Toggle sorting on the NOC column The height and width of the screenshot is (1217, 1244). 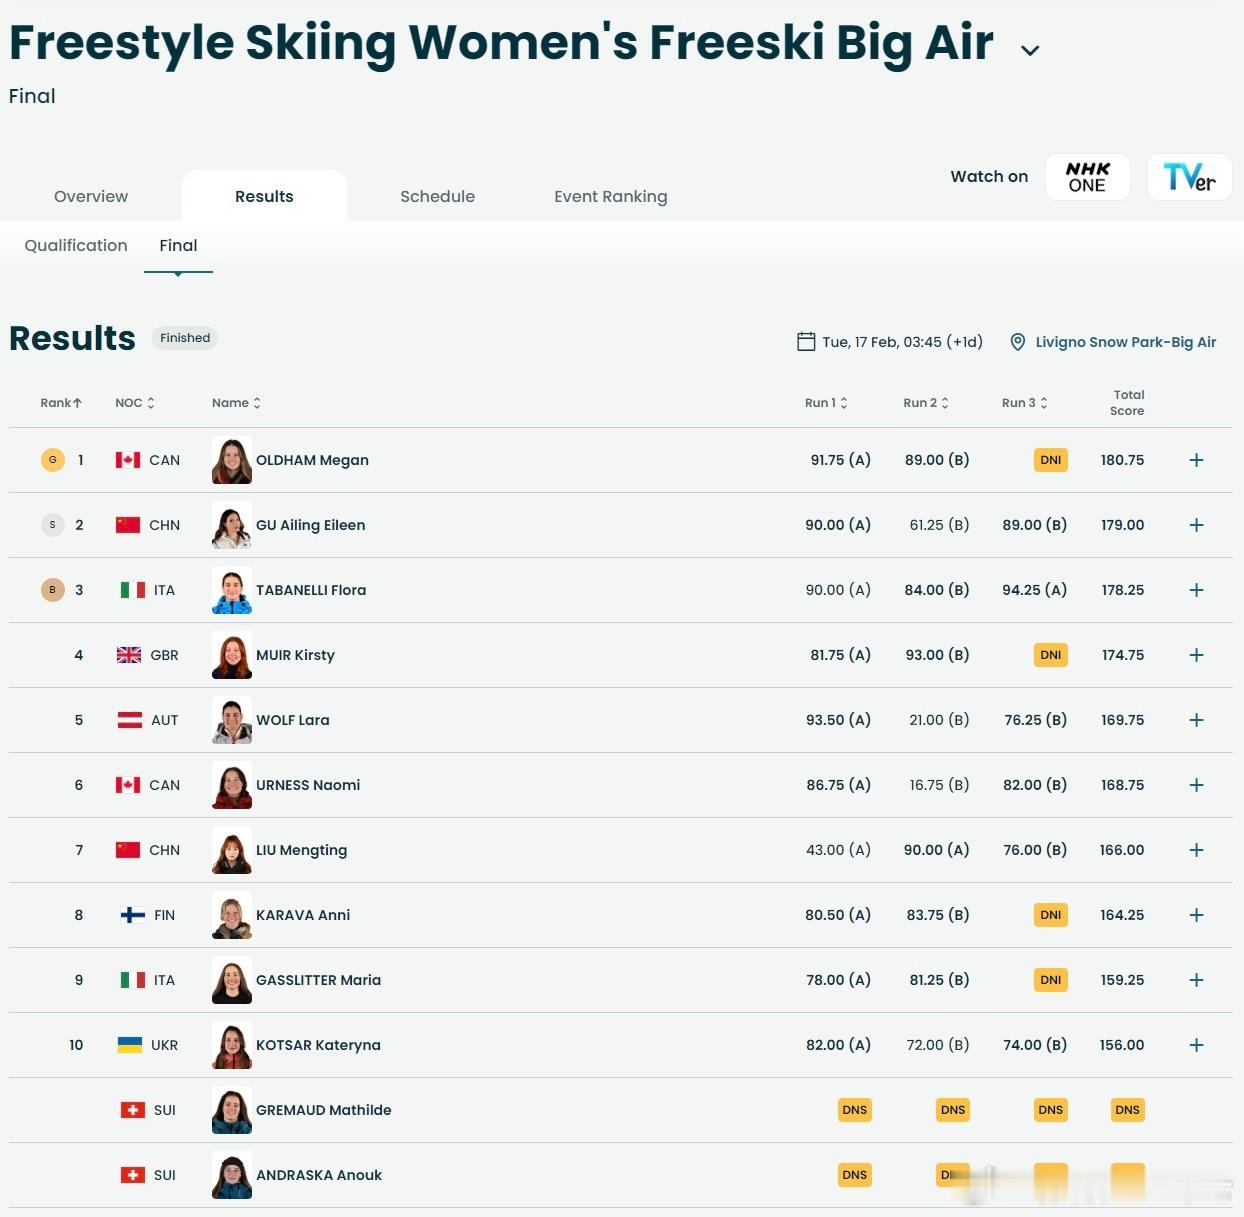(135, 403)
